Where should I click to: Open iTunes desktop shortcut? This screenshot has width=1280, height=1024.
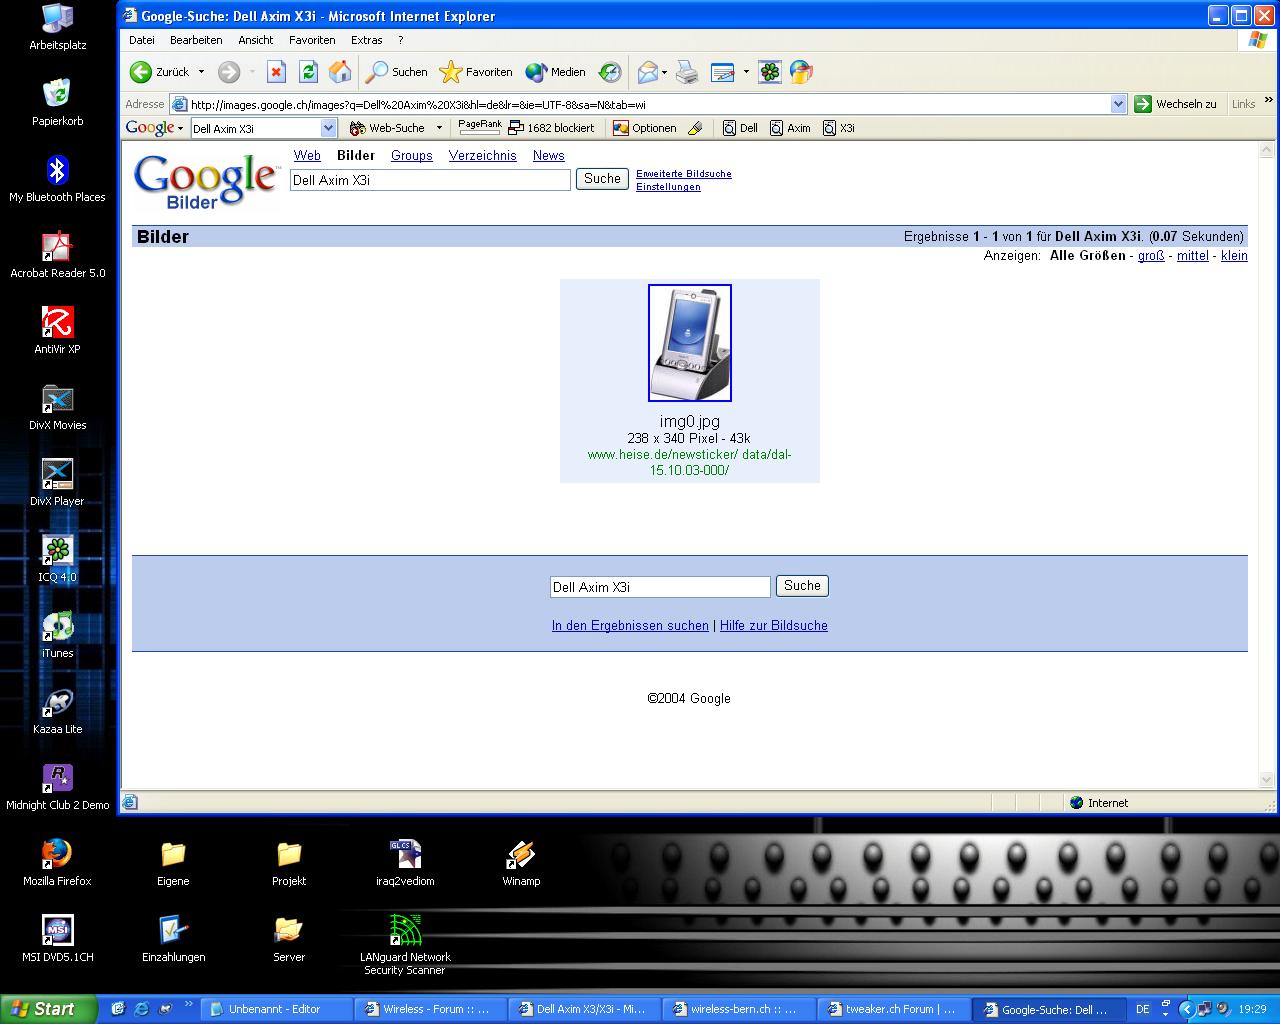coord(57,634)
